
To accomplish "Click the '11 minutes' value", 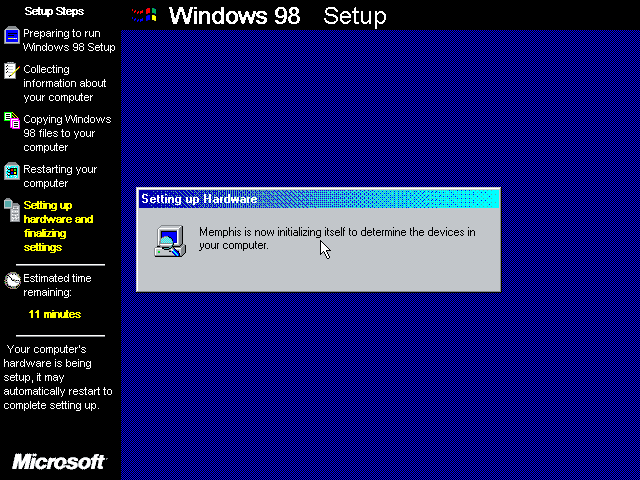I will click(55, 314).
